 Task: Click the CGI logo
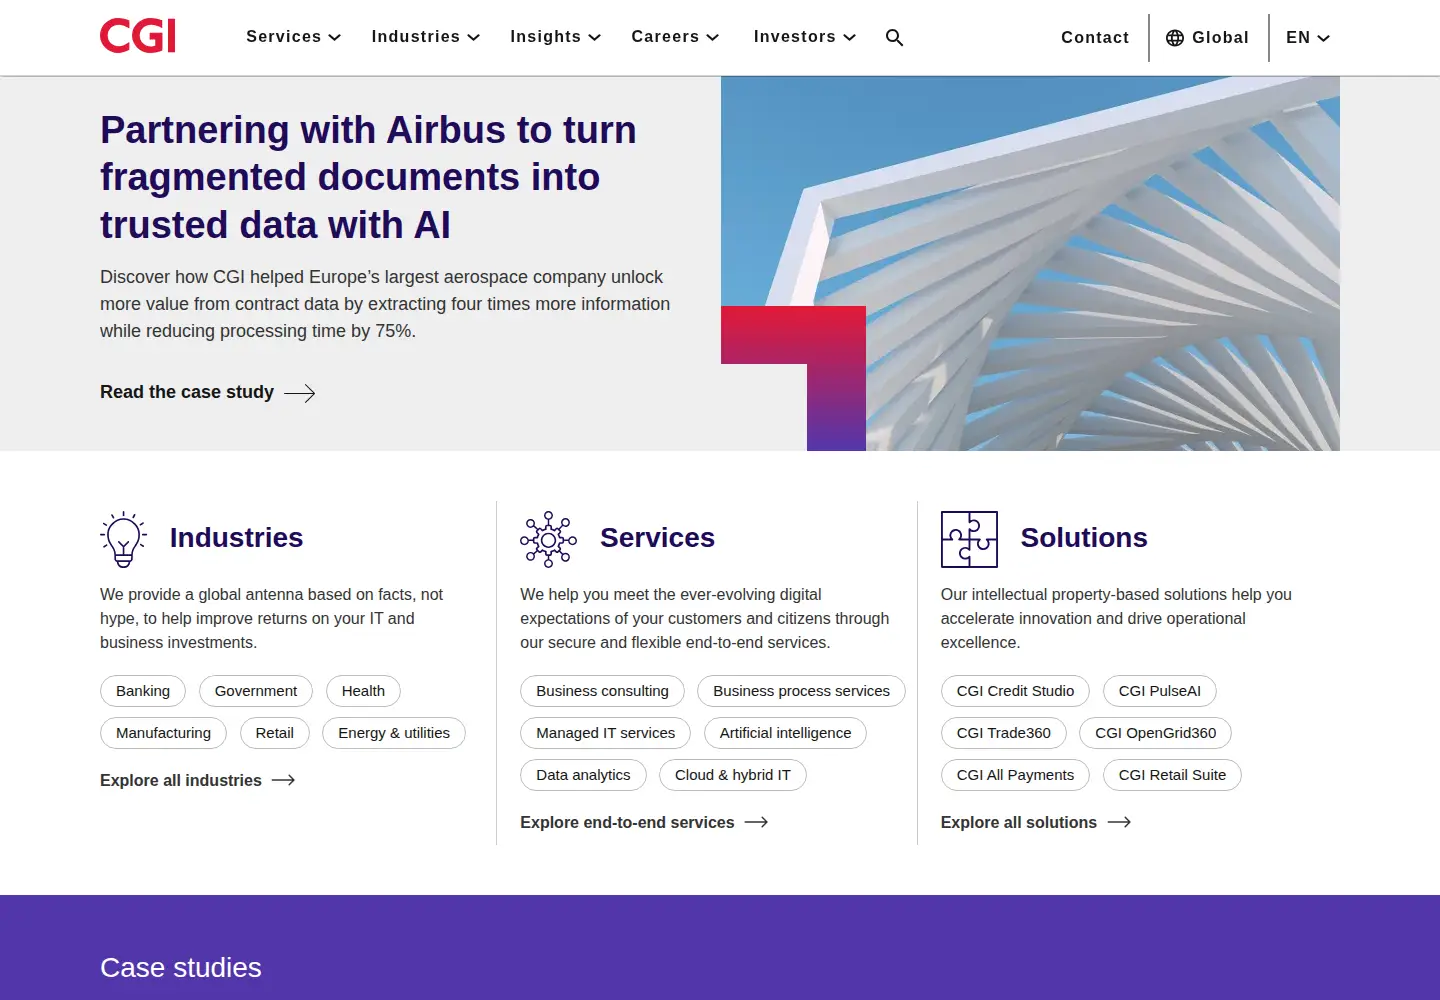point(138,36)
